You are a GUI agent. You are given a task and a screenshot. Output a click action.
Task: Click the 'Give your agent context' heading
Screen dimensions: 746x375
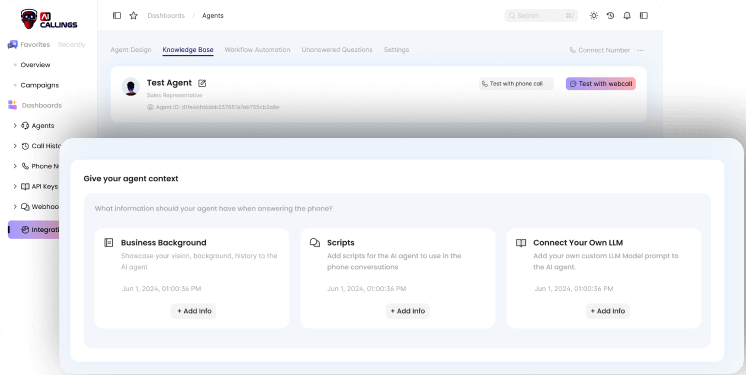131,178
